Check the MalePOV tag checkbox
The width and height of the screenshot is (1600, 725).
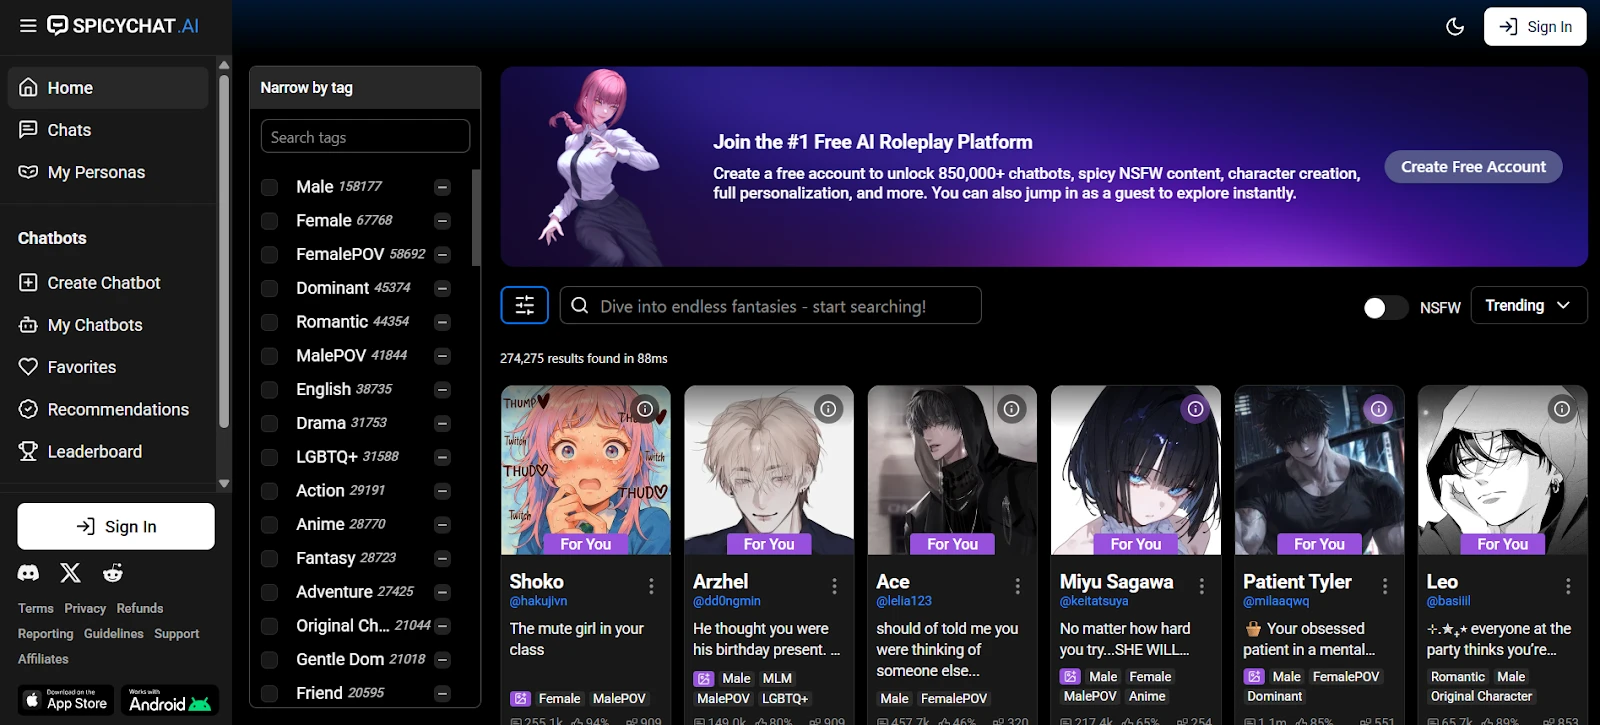pos(269,356)
